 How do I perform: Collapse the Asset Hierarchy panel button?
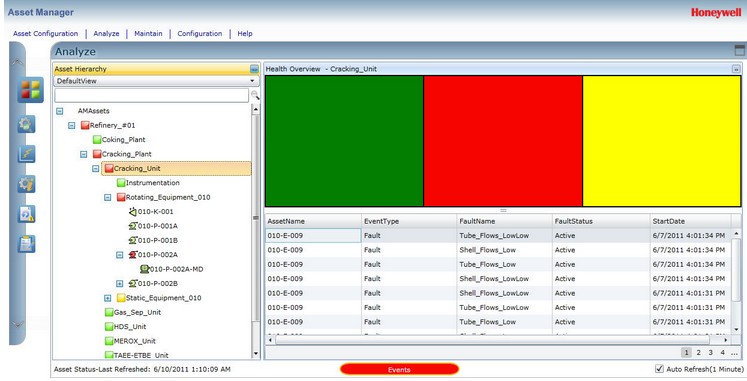pos(254,69)
